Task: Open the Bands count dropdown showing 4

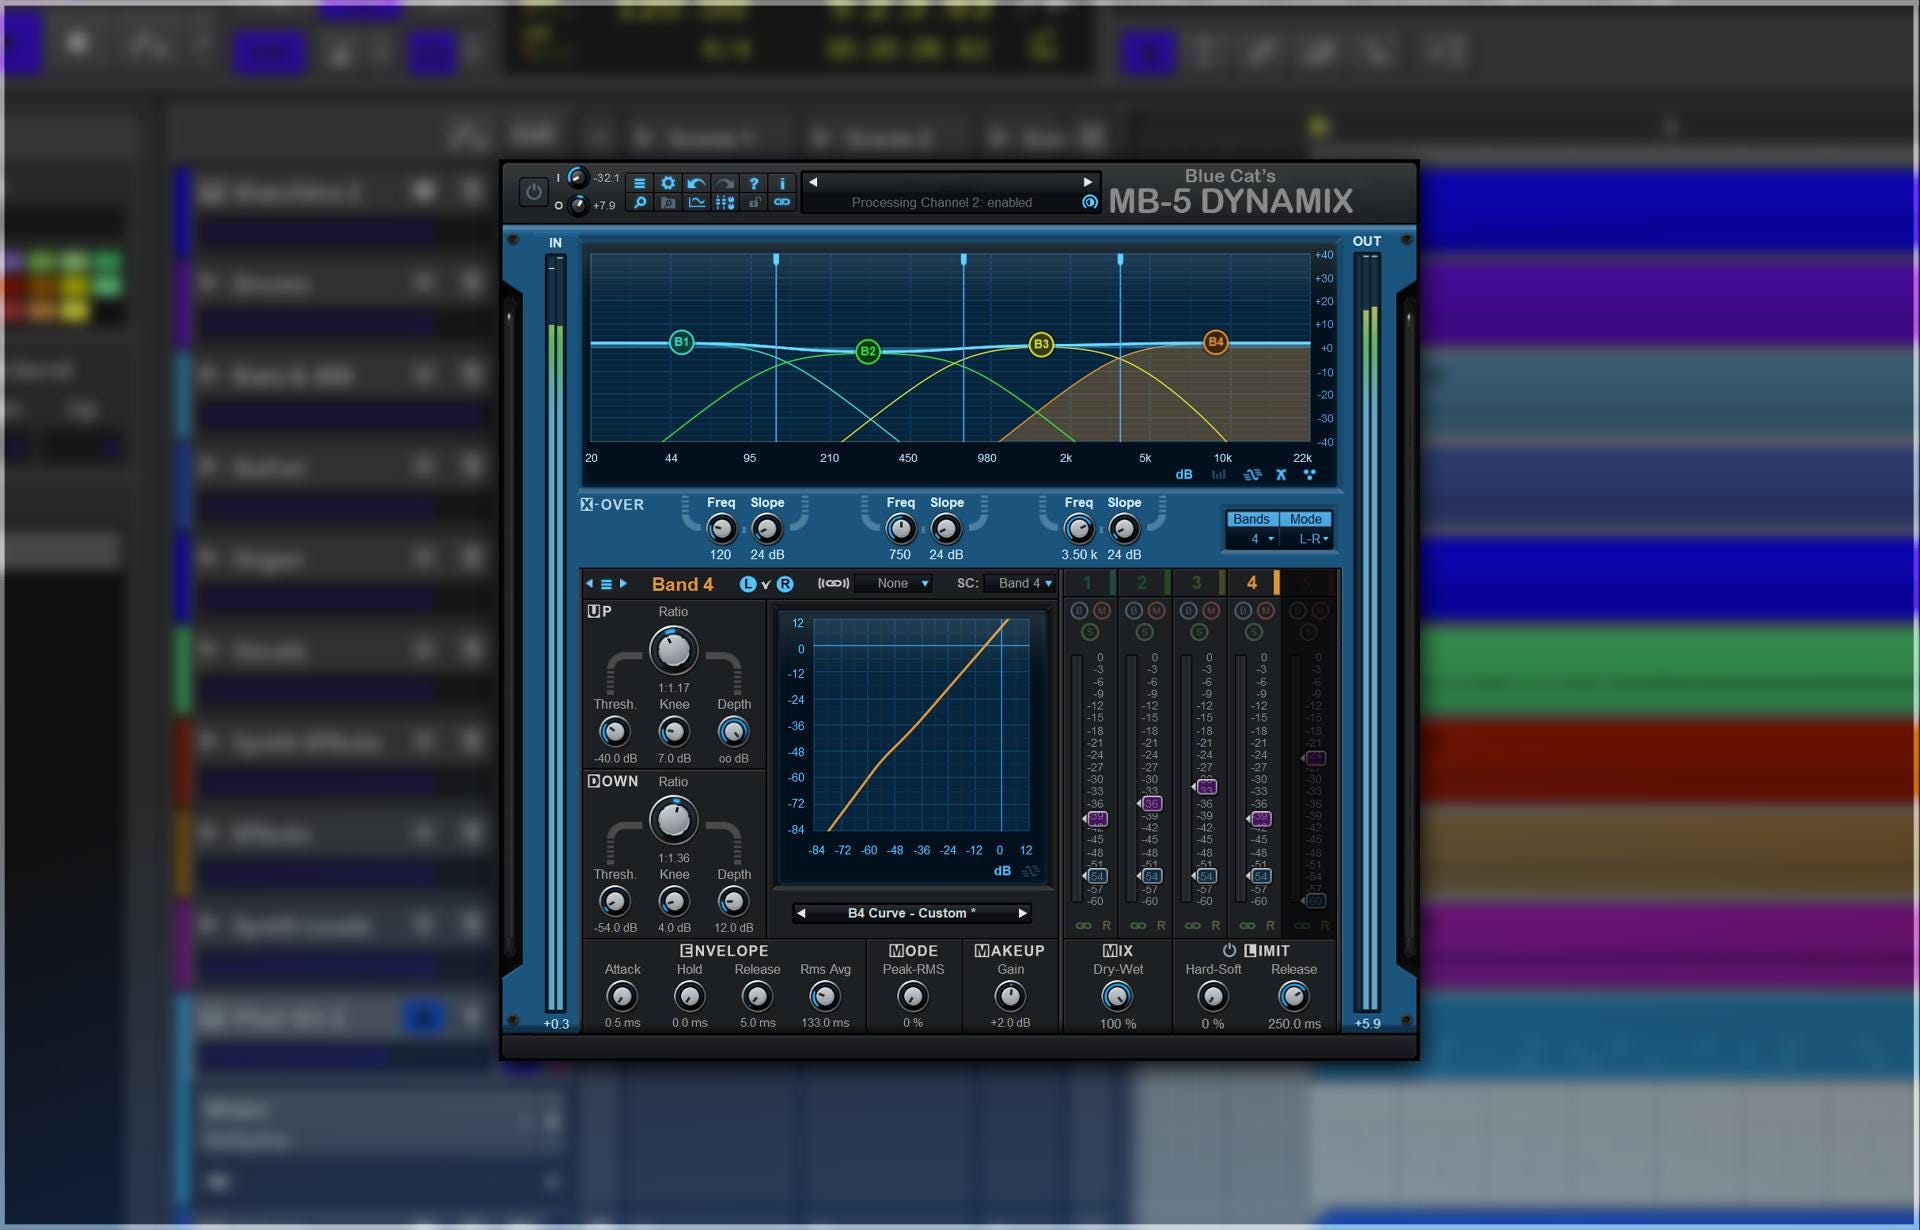Action: coord(1253,539)
